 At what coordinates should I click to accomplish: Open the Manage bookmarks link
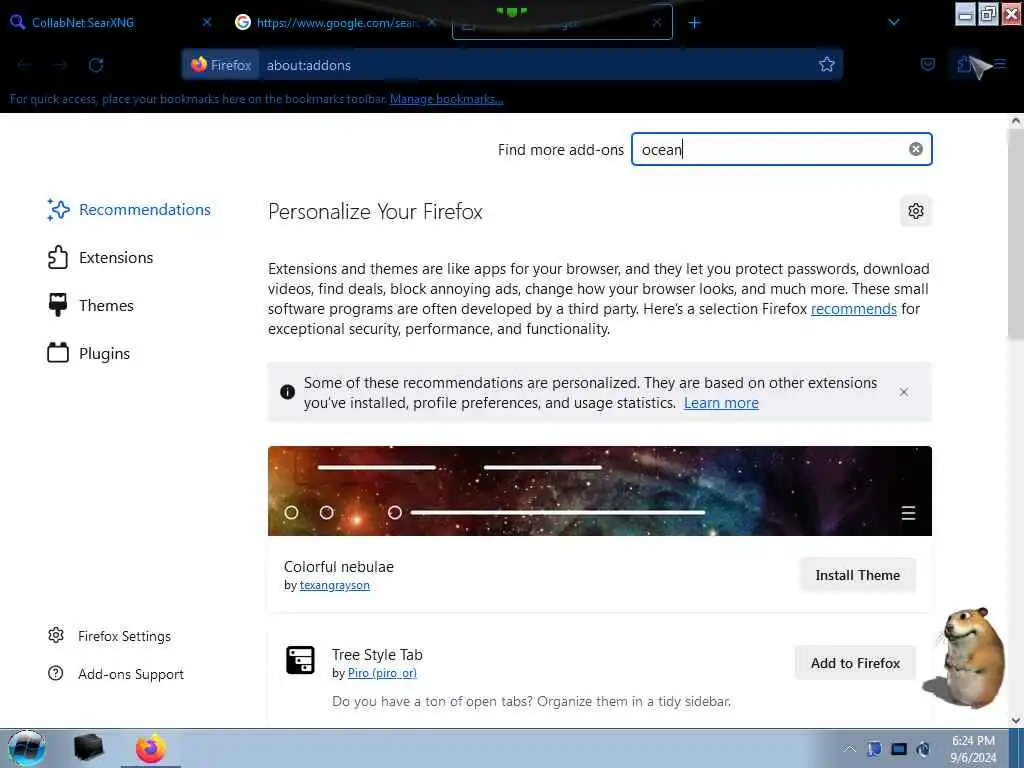[447, 99]
